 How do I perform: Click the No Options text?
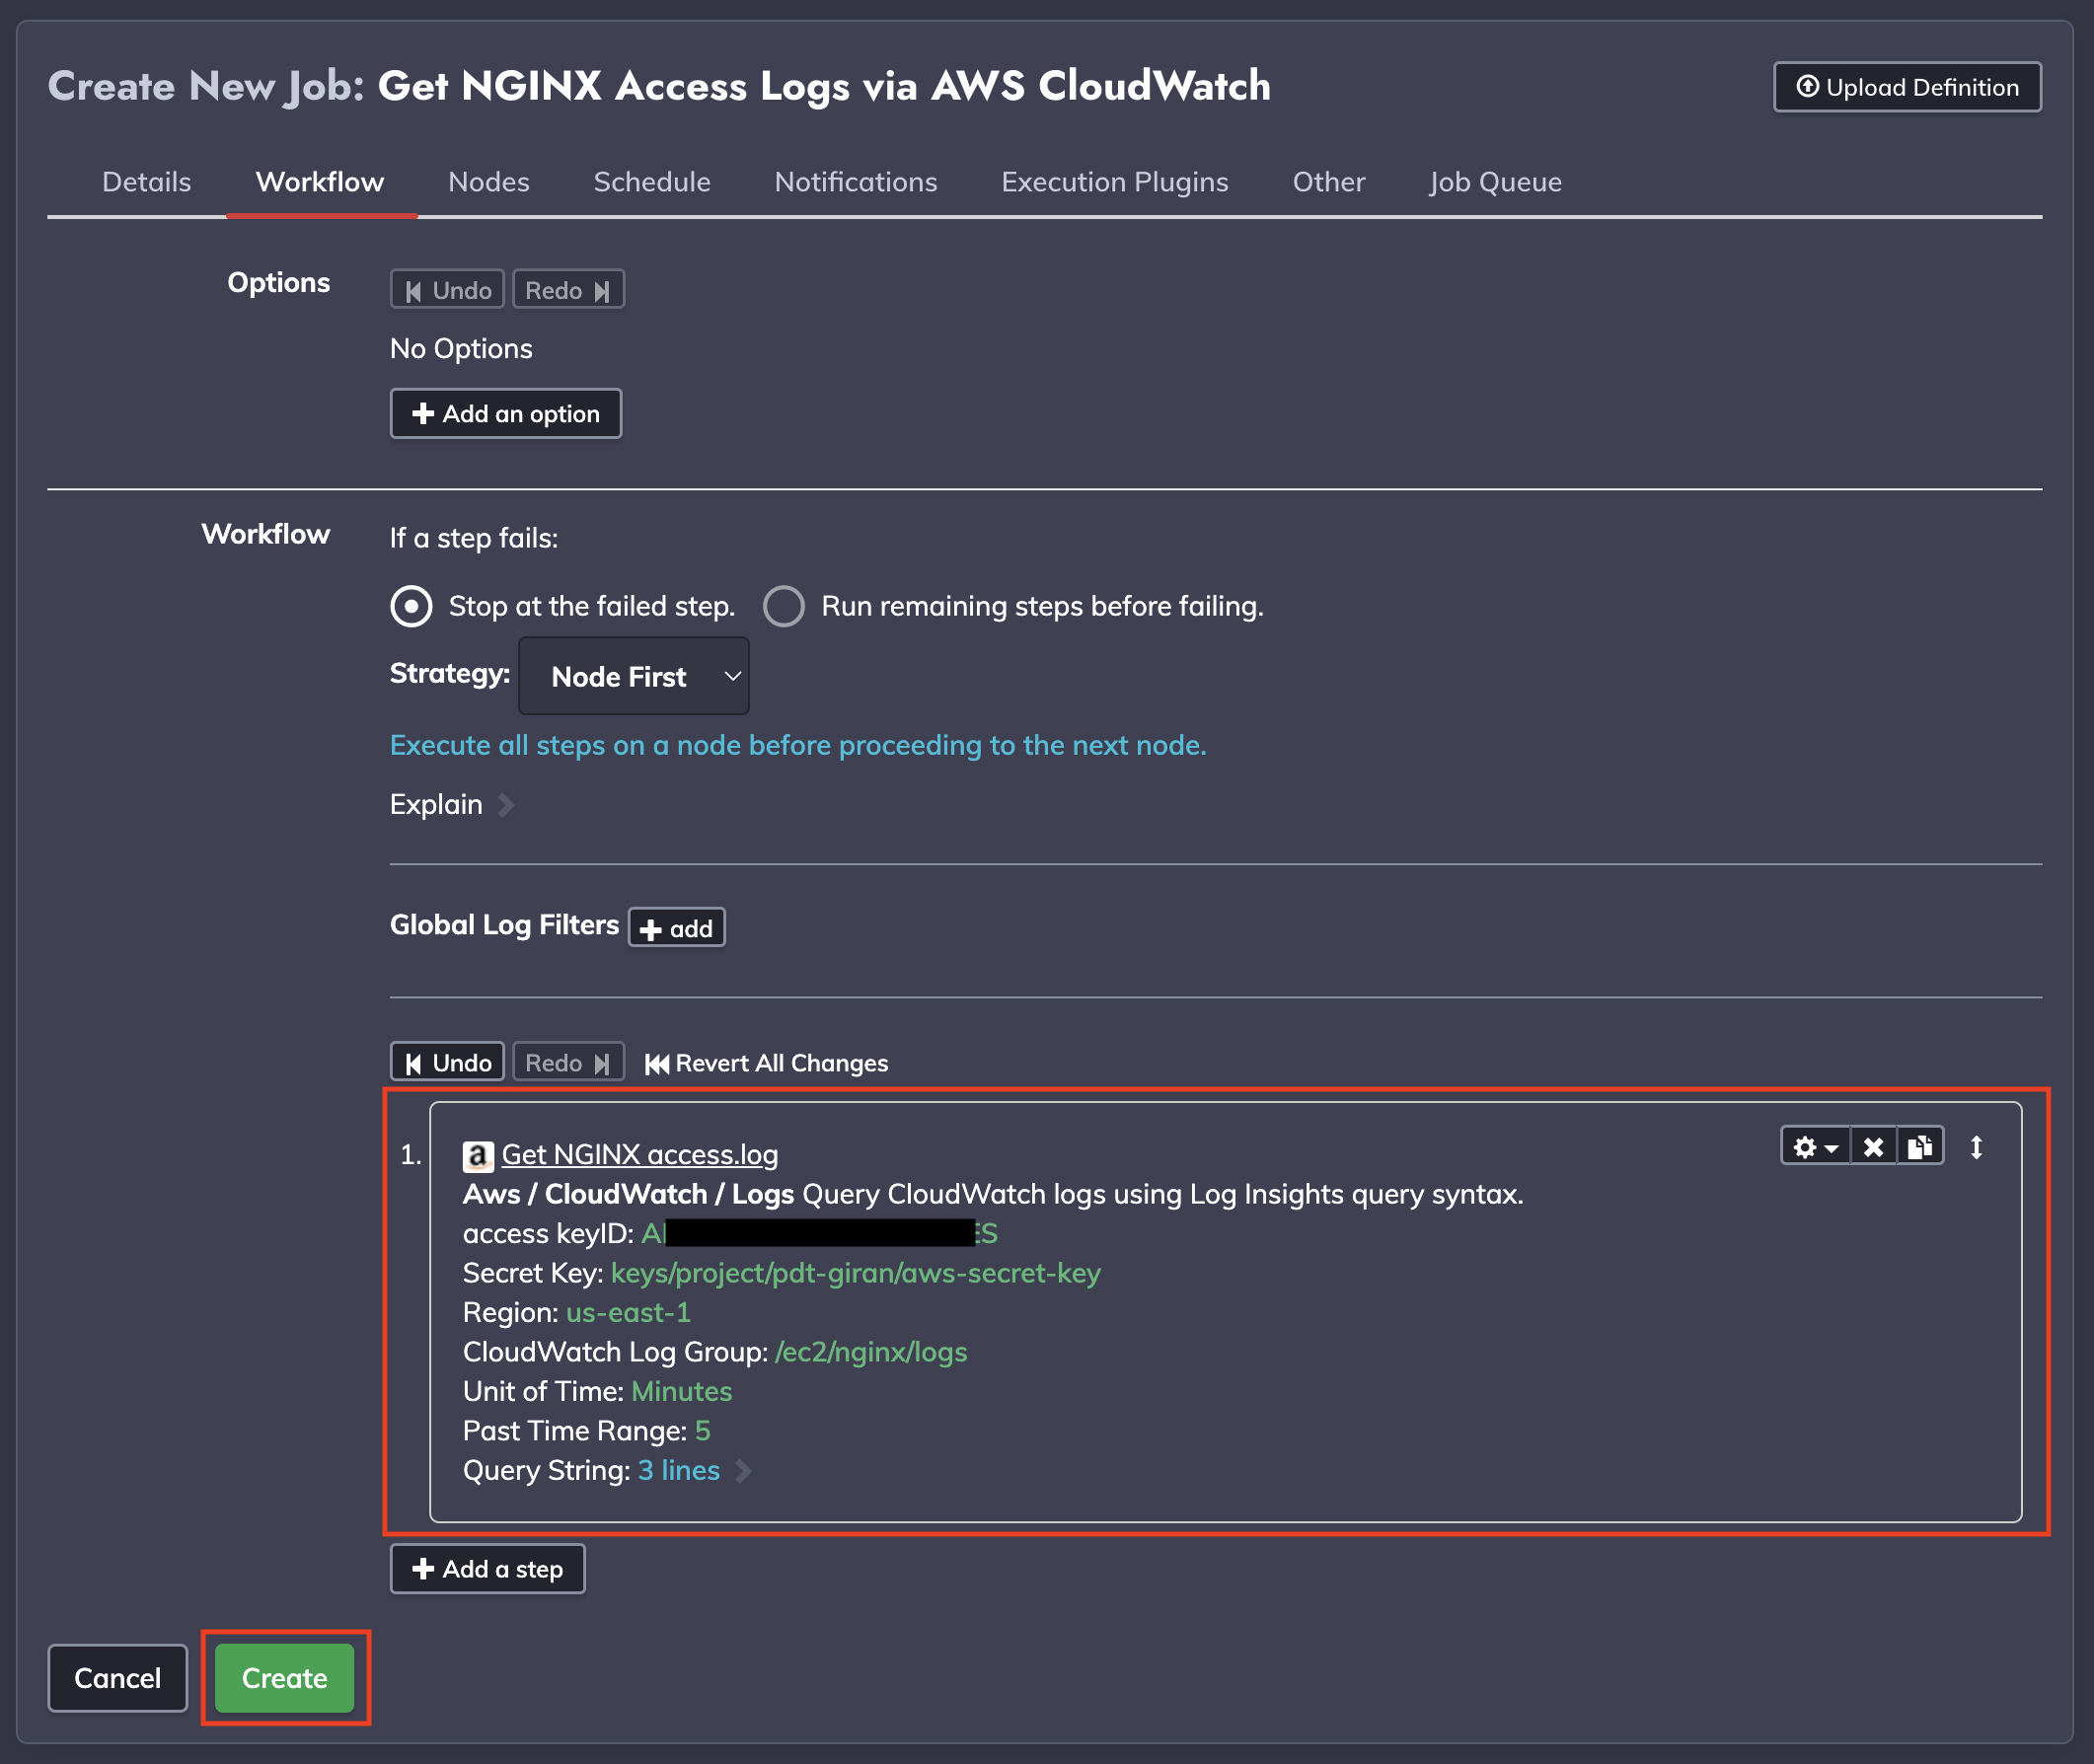(x=461, y=348)
